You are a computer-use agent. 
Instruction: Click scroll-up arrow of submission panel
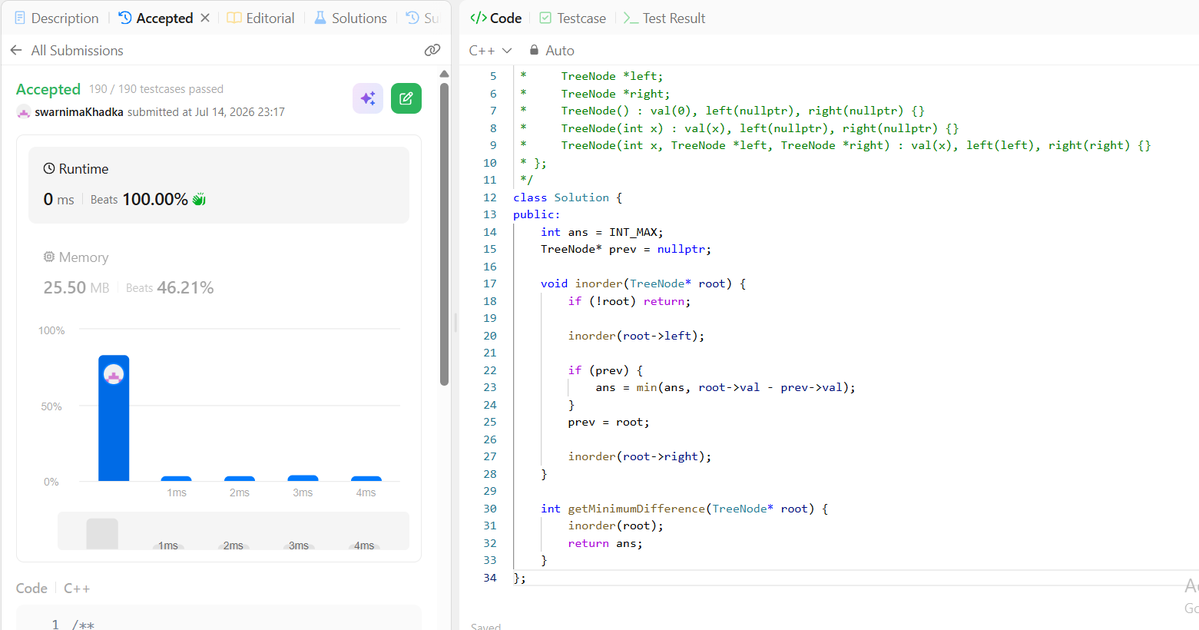click(444, 74)
